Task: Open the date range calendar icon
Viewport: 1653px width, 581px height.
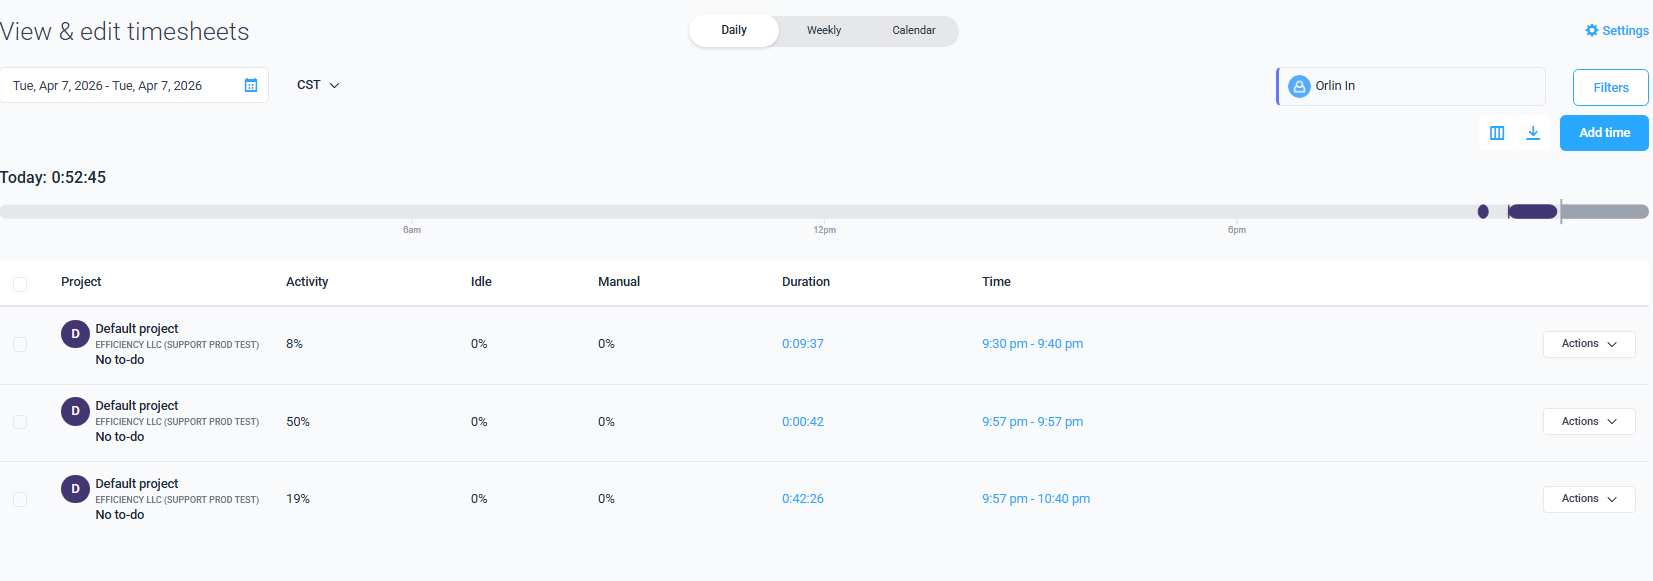Action: coord(251,86)
